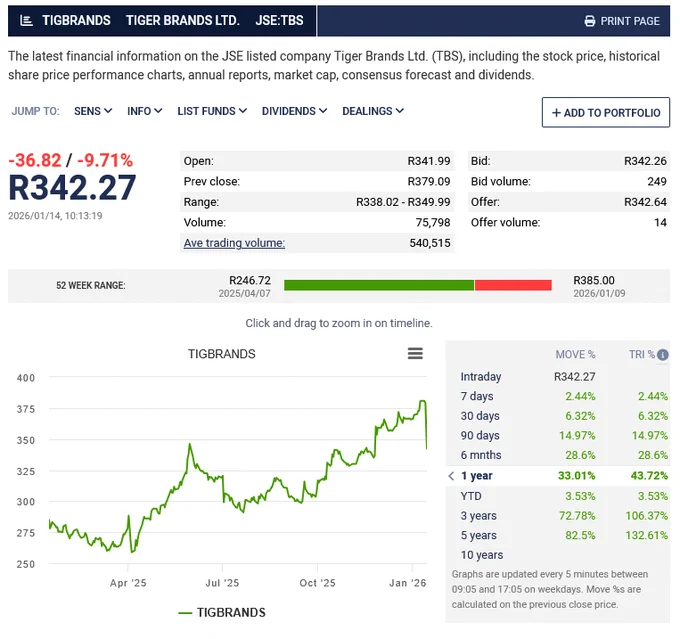Click the 5 years move value 82.5%

(580, 535)
